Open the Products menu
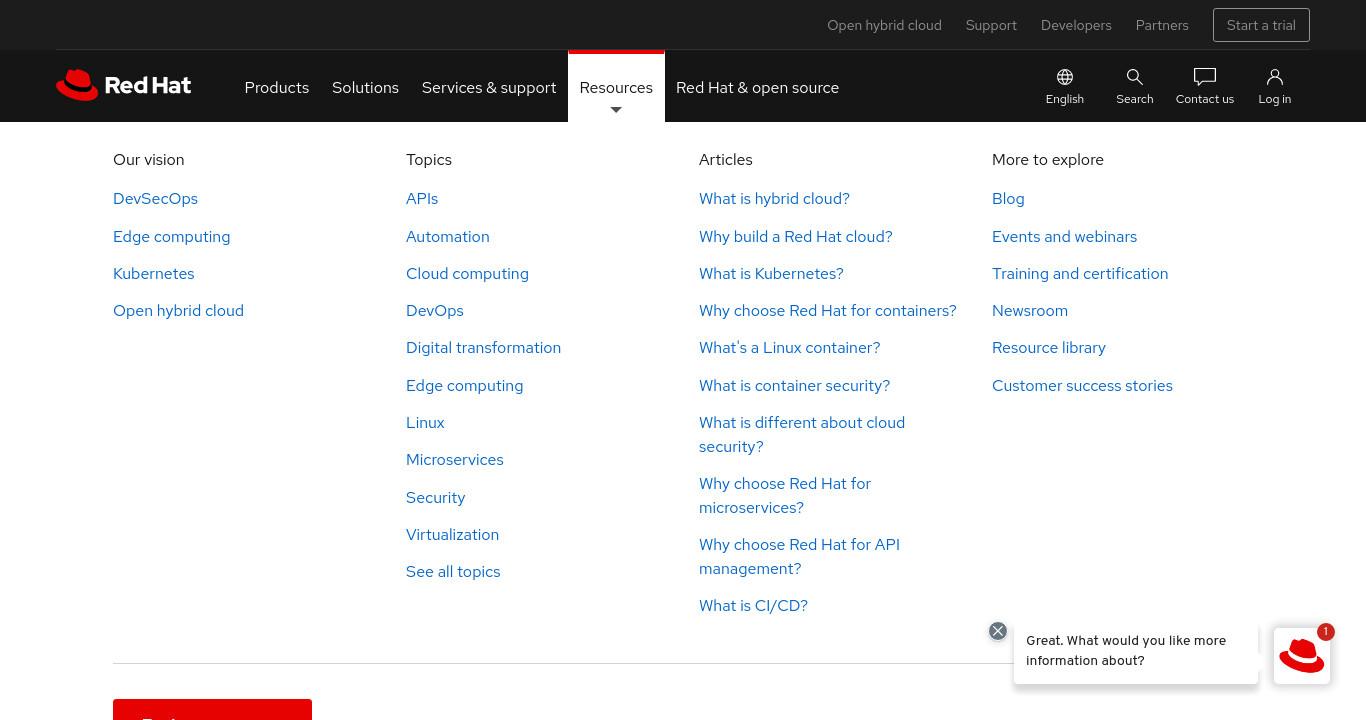Image resolution: width=1366 pixels, height=720 pixels. click(x=277, y=87)
